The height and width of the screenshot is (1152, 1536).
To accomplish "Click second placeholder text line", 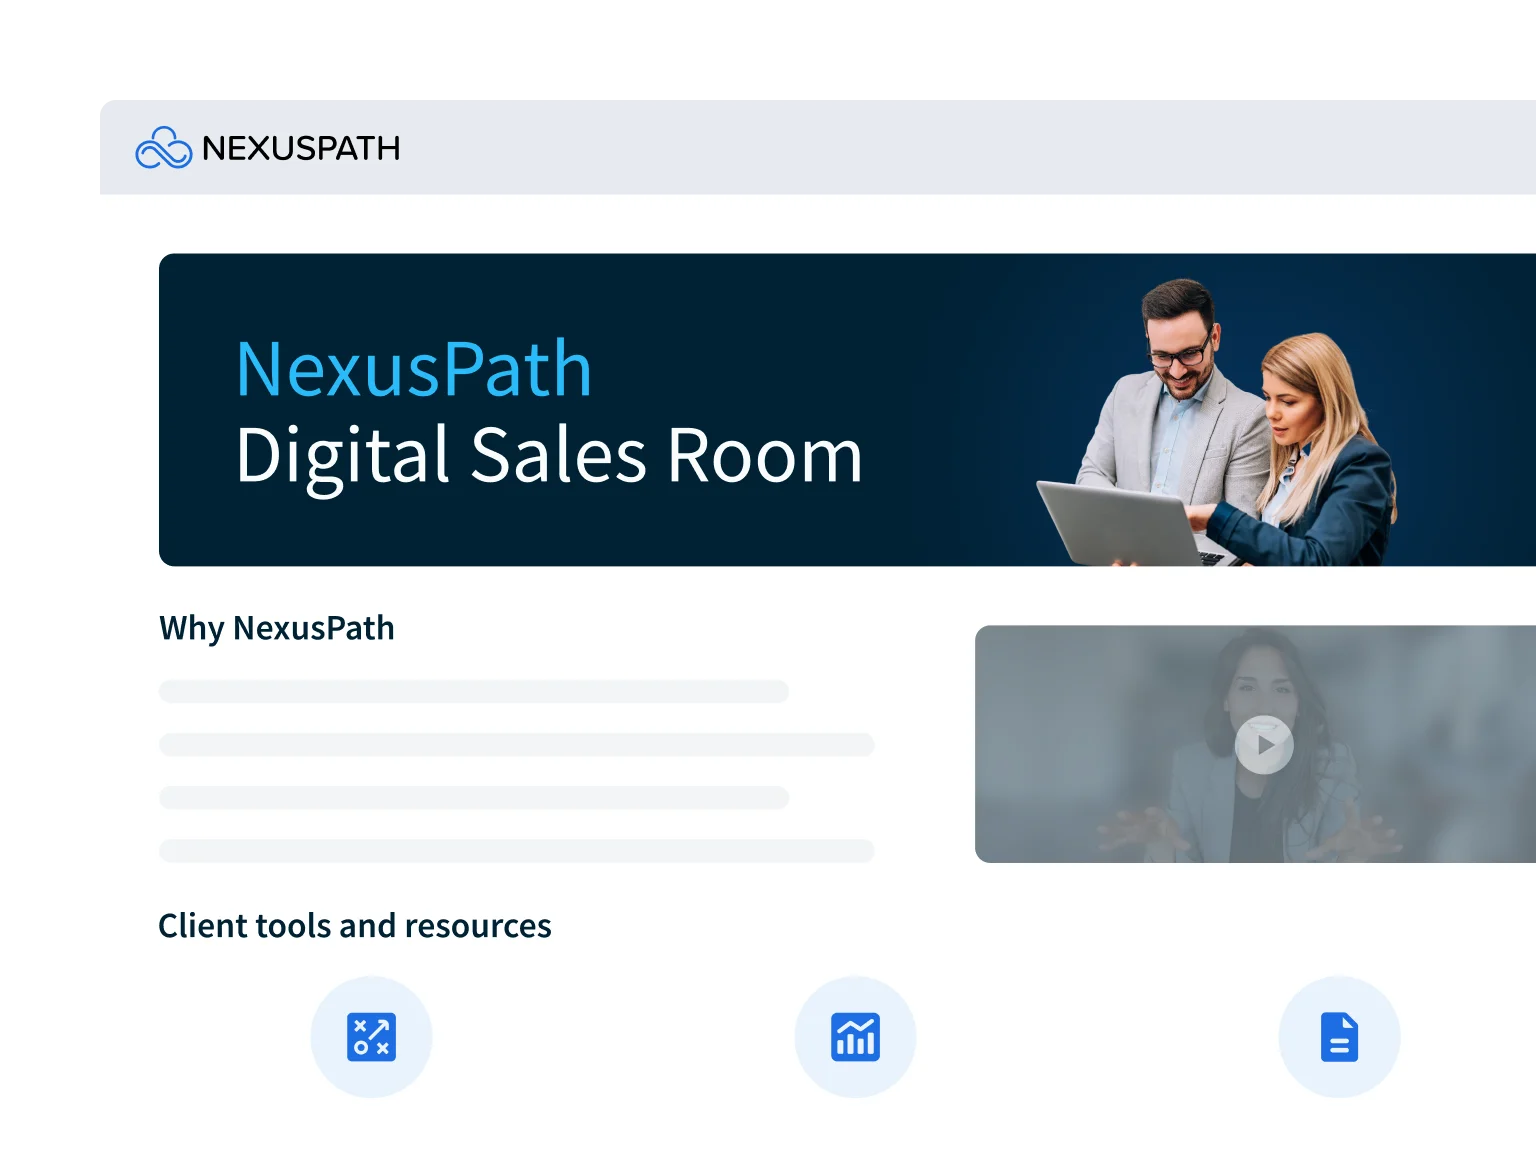I will click(x=516, y=744).
